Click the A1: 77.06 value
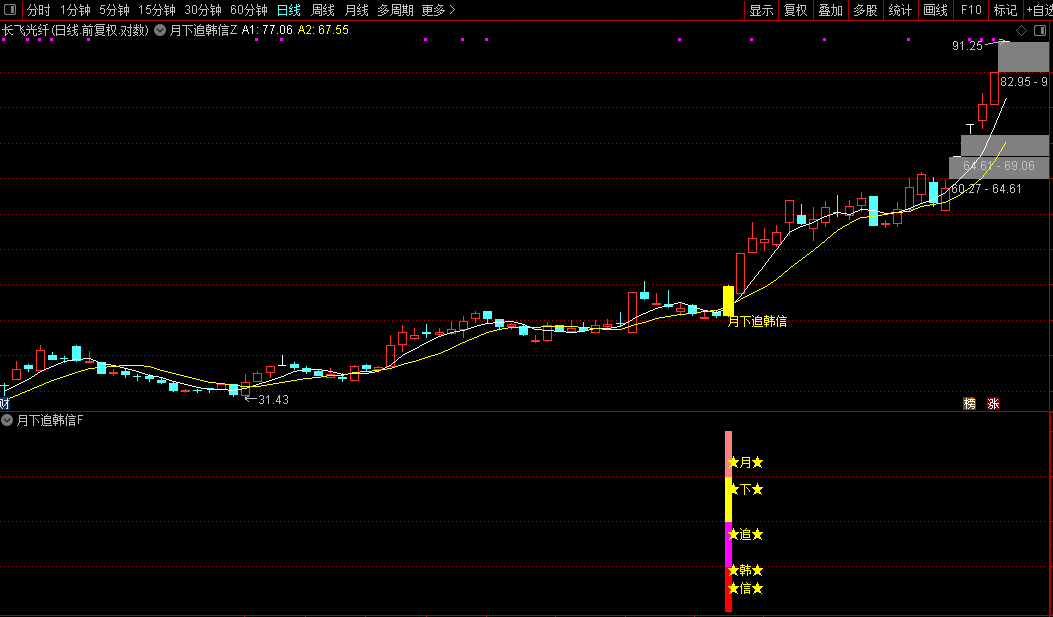This screenshot has width=1053, height=617. tap(267, 30)
